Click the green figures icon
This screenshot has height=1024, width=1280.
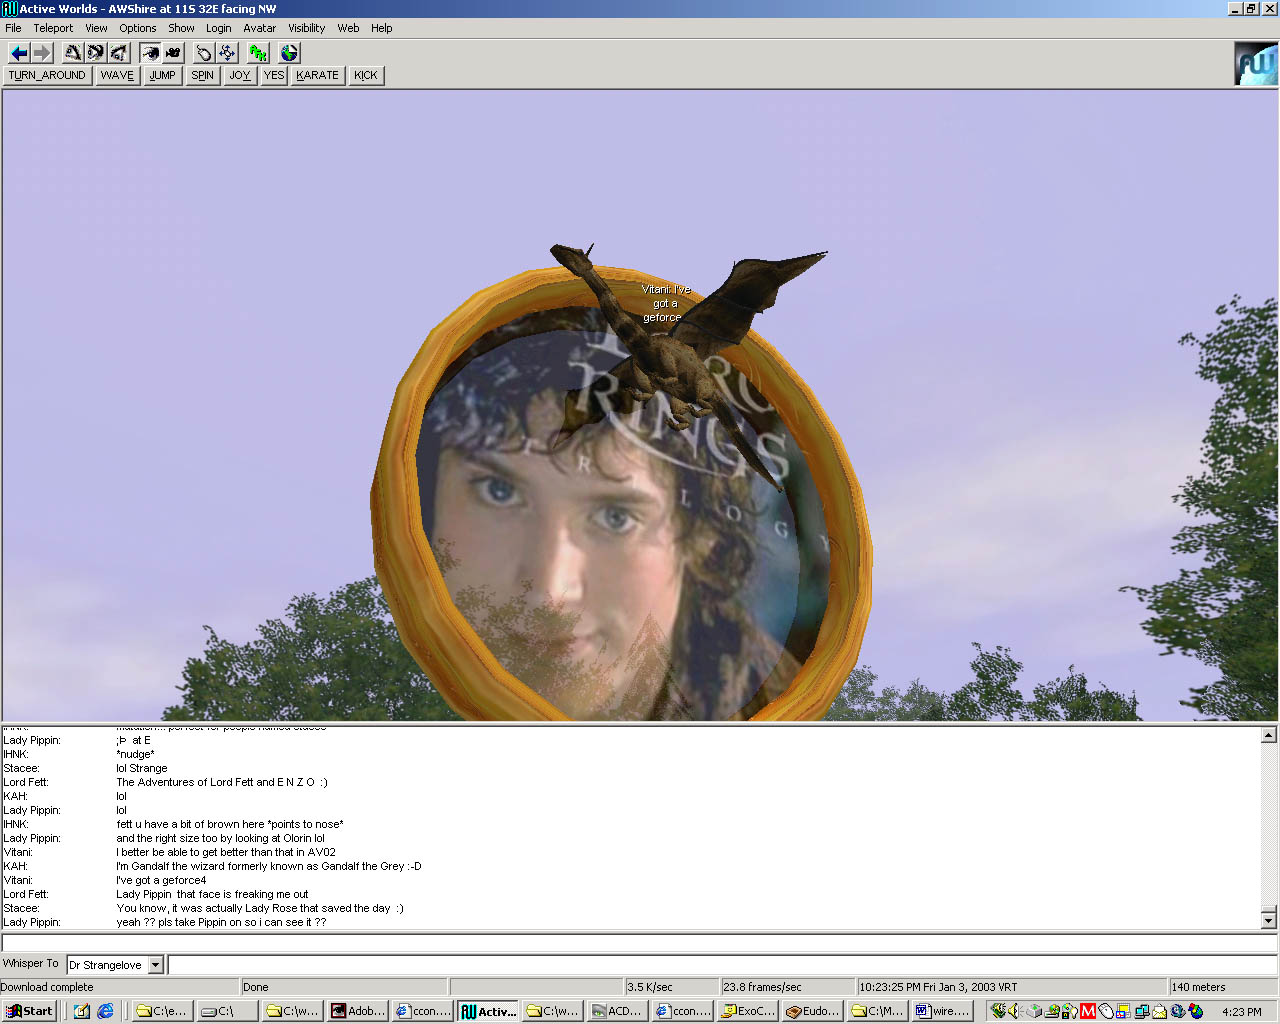point(258,53)
